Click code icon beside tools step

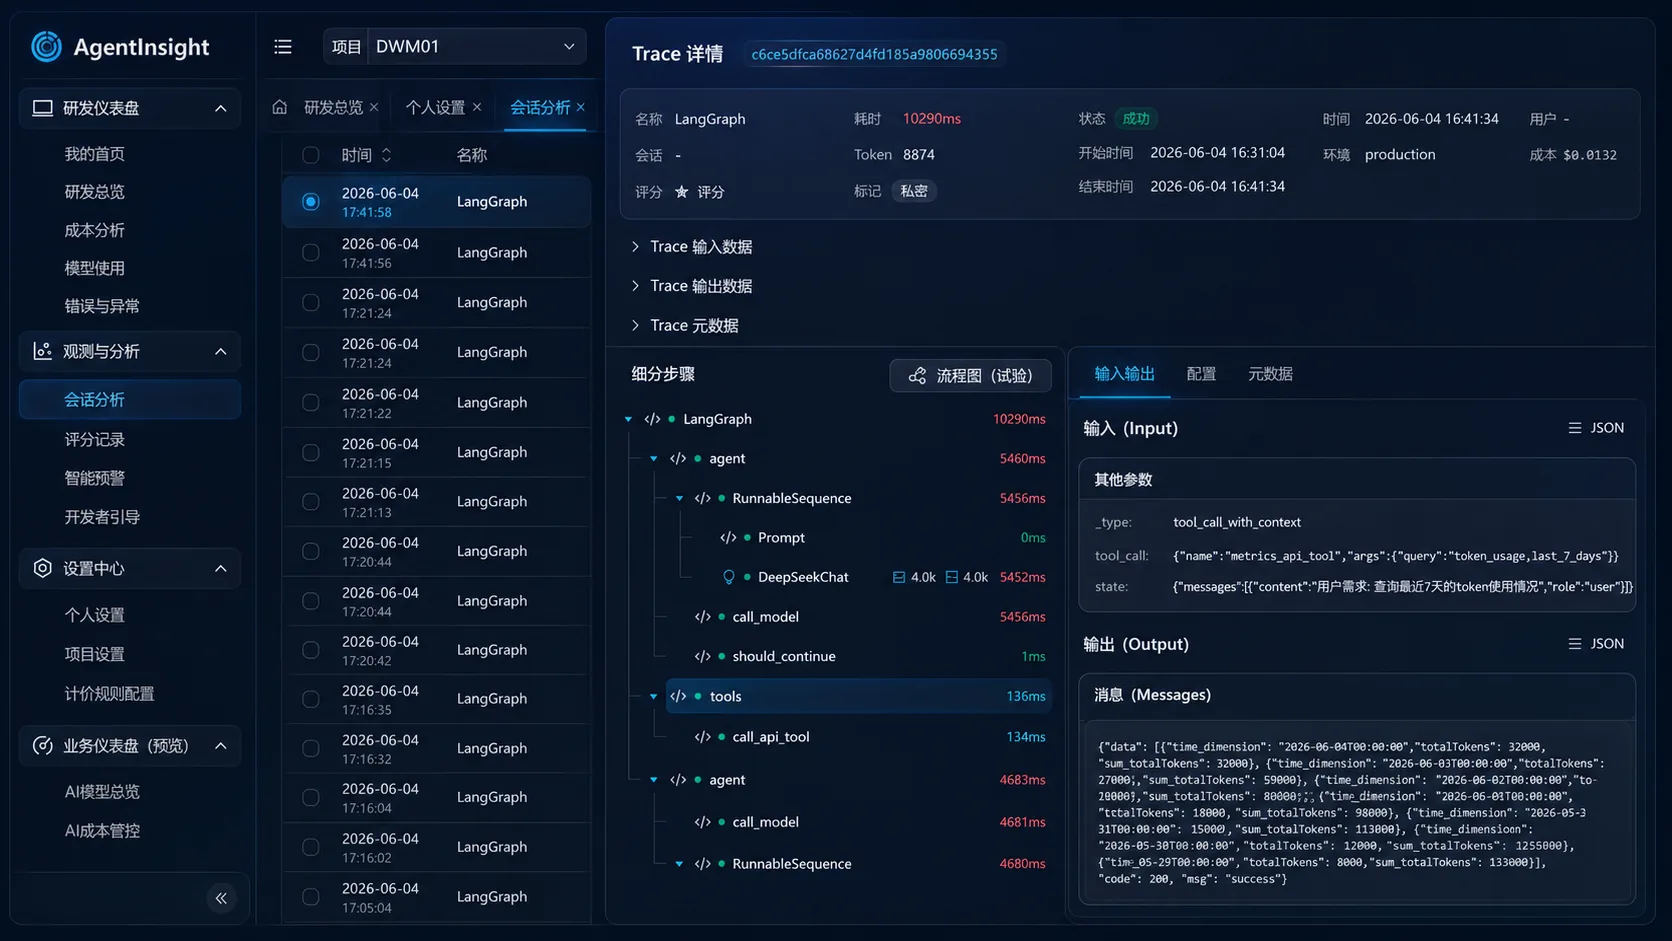click(678, 696)
